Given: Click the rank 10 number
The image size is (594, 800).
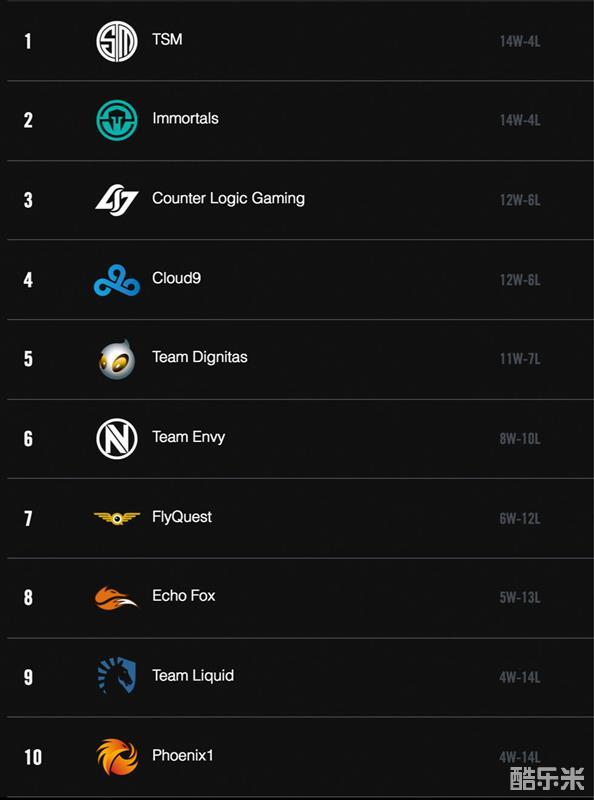Looking at the screenshot, I should pyautogui.click(x=33, y=757).
